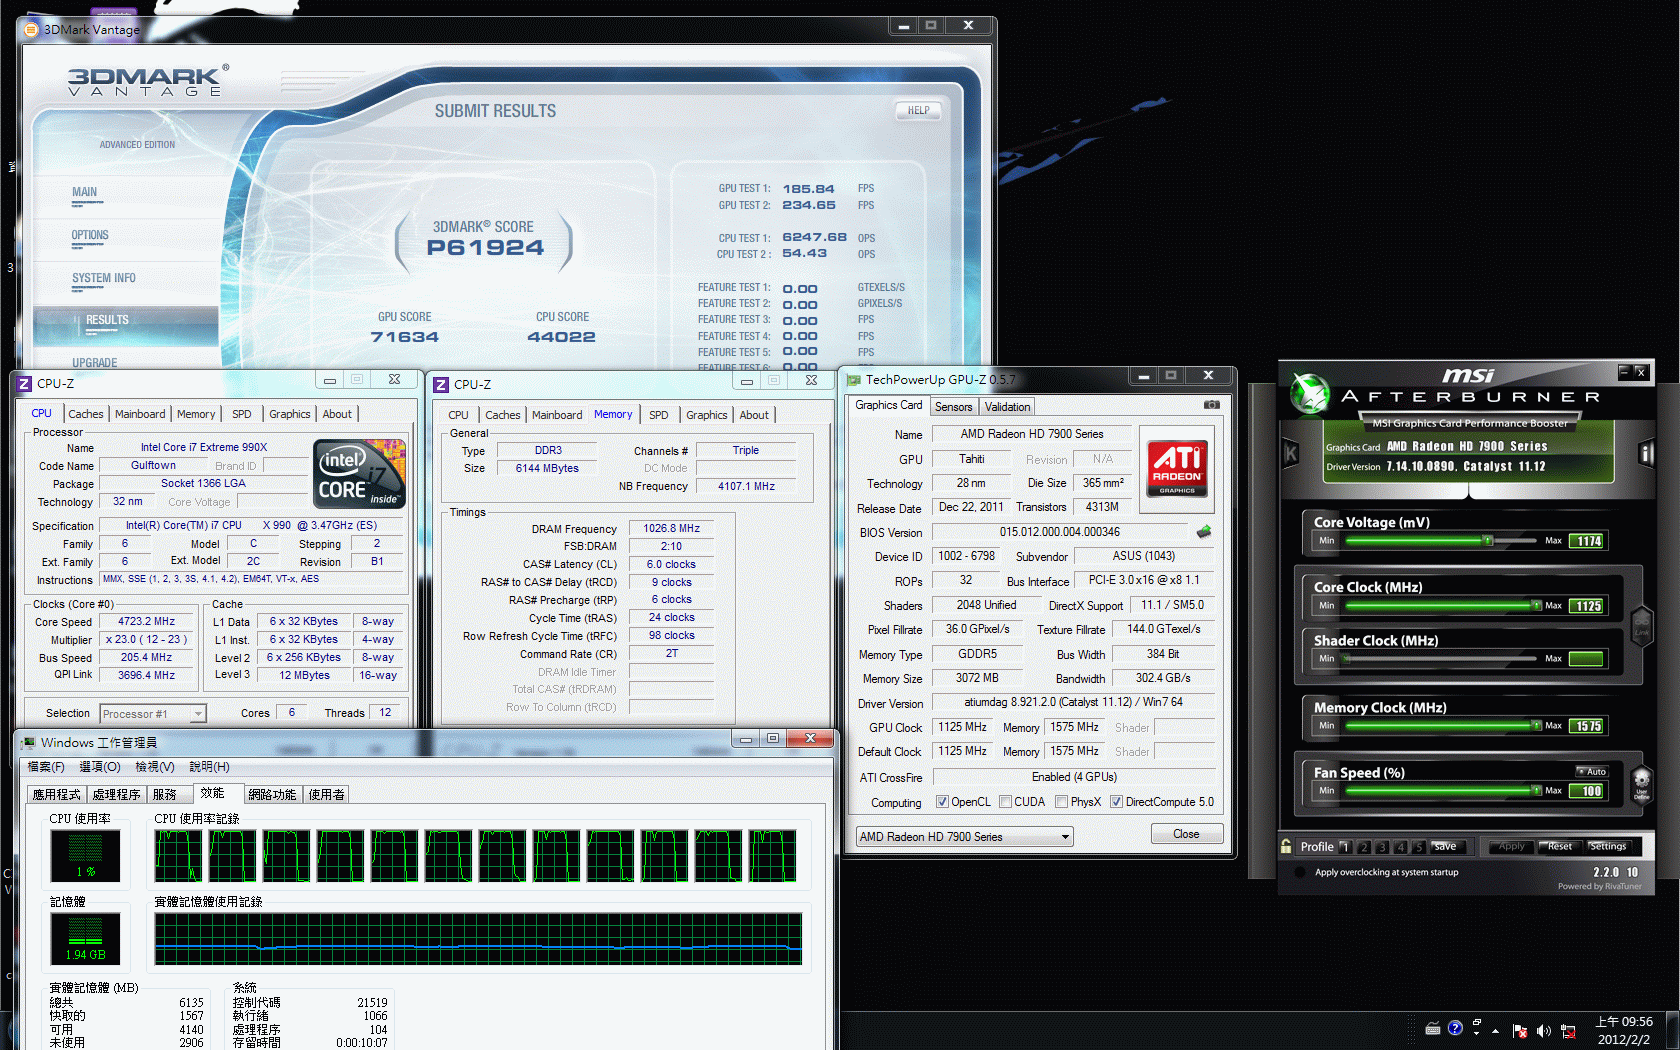Click the BIOS save chip icon in GPU-Z
This screenshot has height=1050, width=1680.
point(1204,532)
